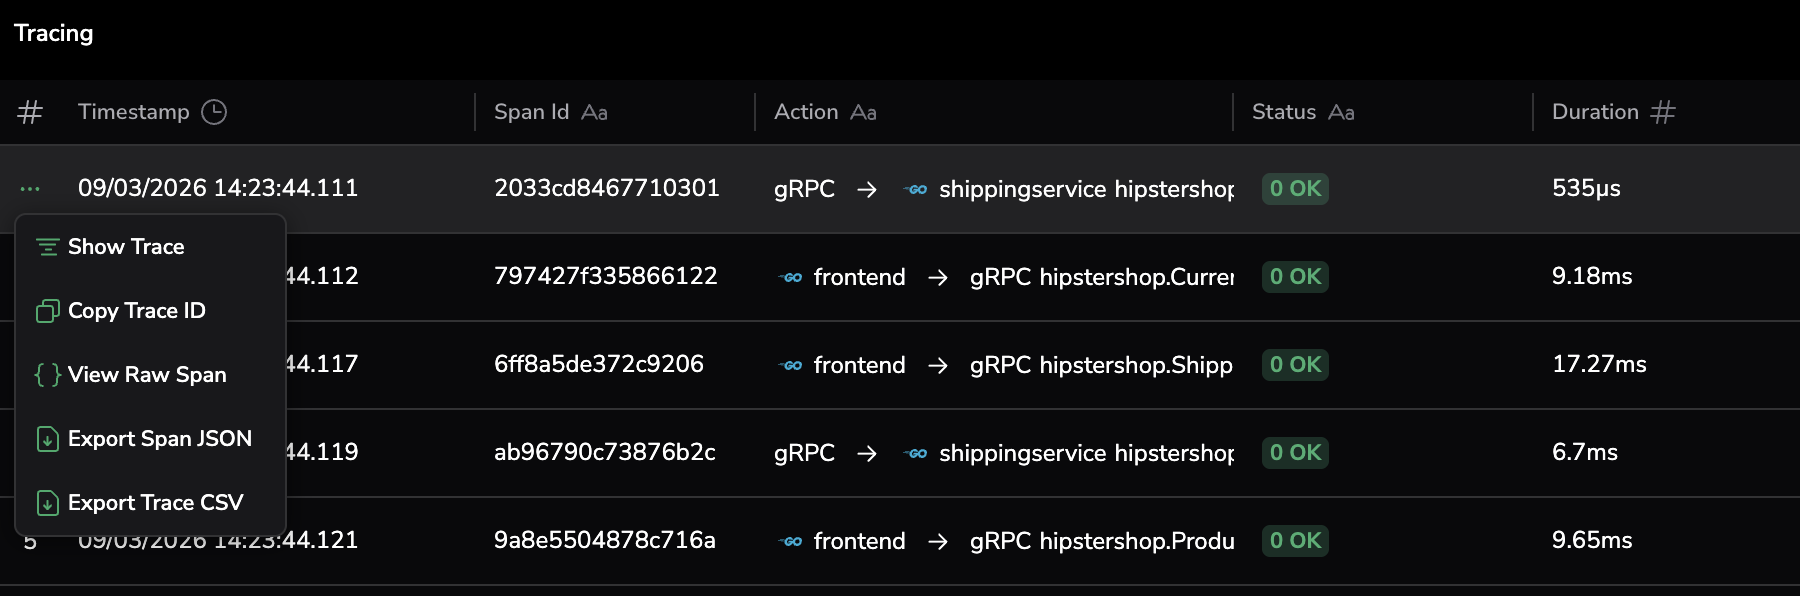Click link icon before frontend in second row

pyautogui.click(x=791, y=277)
